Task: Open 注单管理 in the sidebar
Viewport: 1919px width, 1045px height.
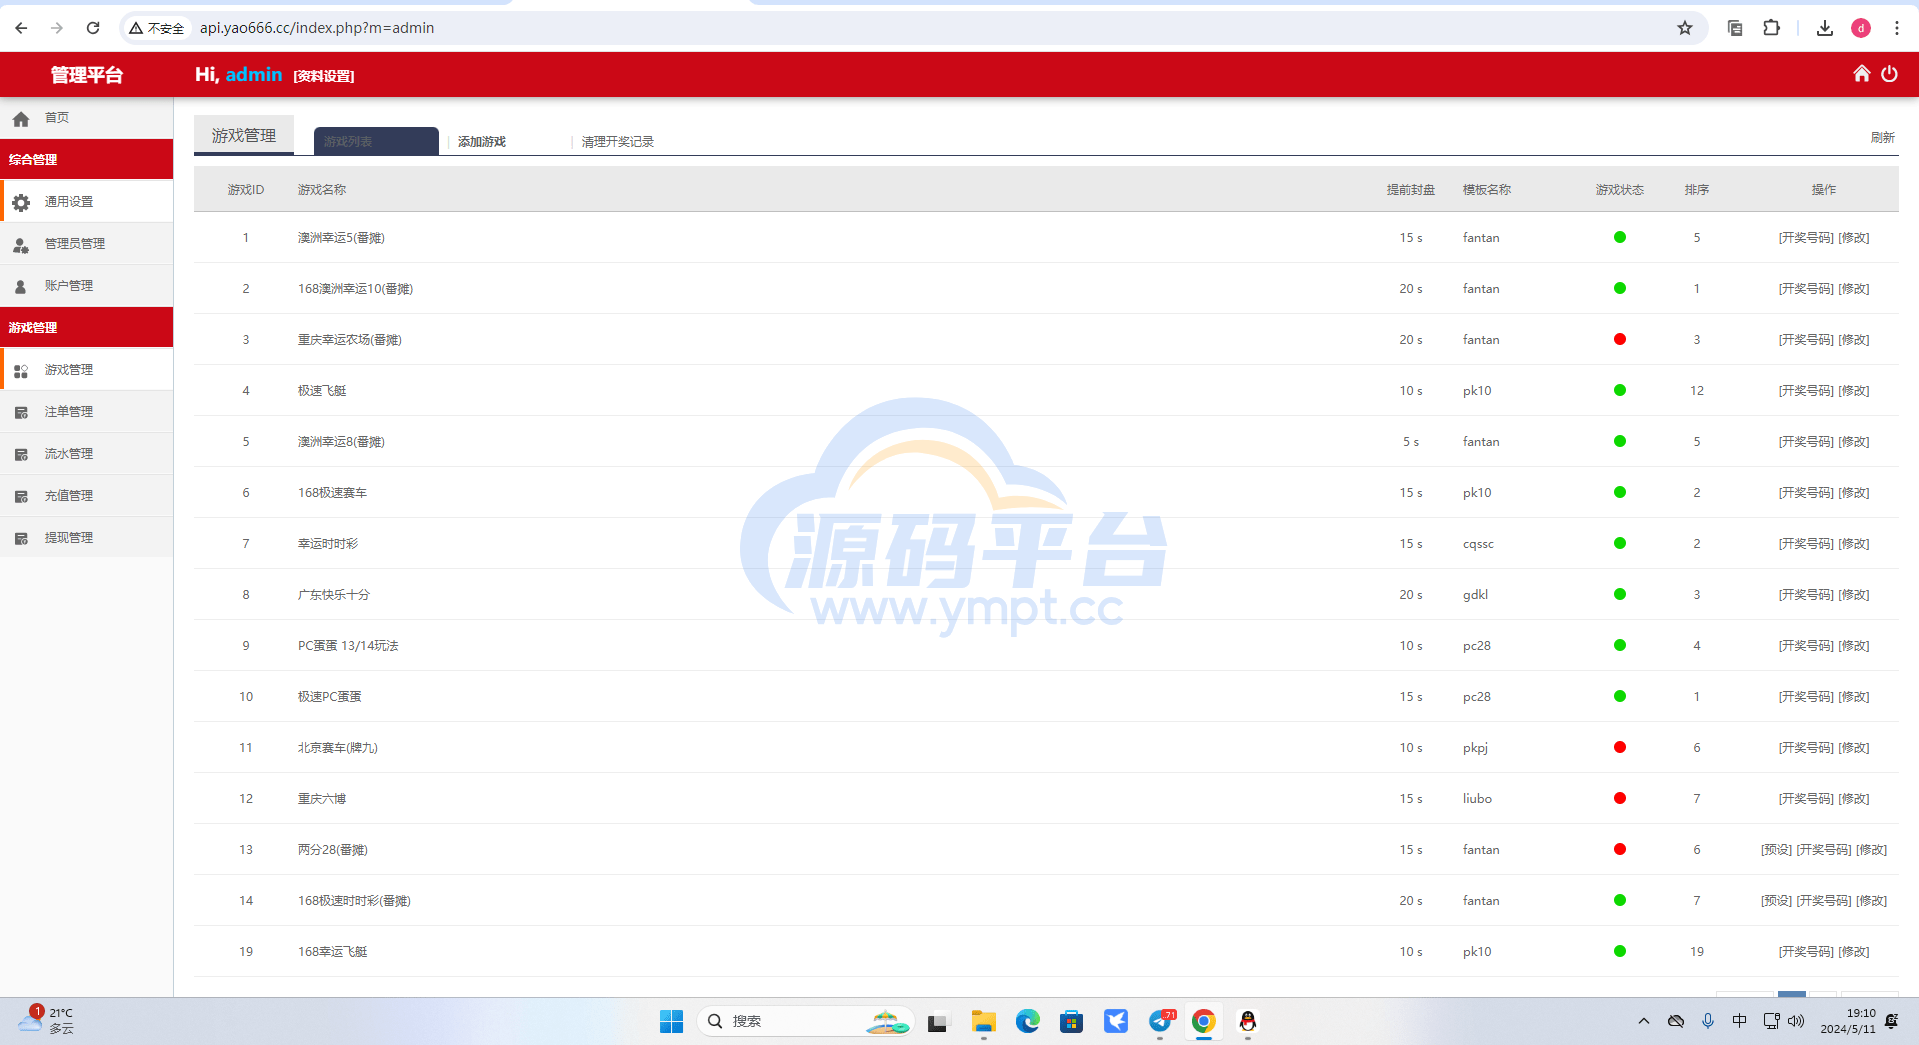Action: coord(87,412)
